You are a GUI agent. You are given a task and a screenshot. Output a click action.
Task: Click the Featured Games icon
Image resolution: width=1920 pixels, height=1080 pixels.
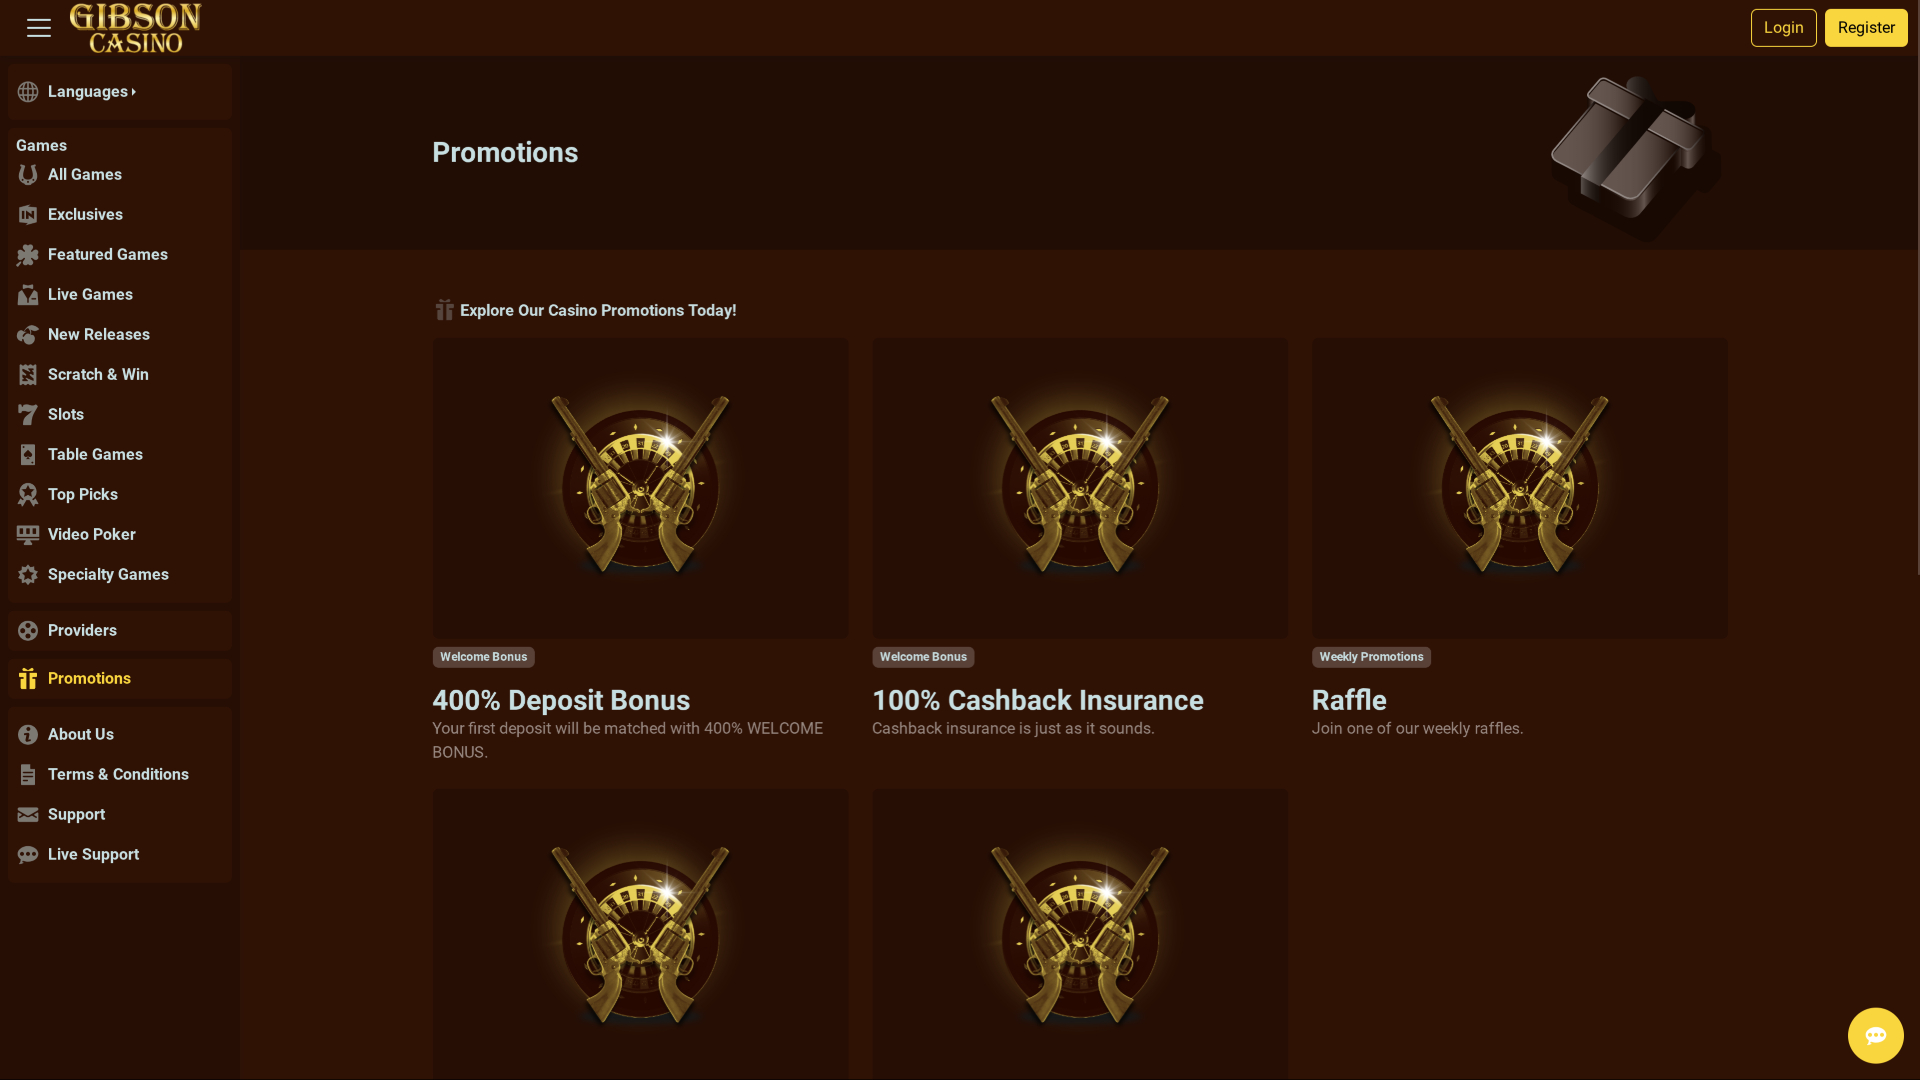(x=27, y=254)
